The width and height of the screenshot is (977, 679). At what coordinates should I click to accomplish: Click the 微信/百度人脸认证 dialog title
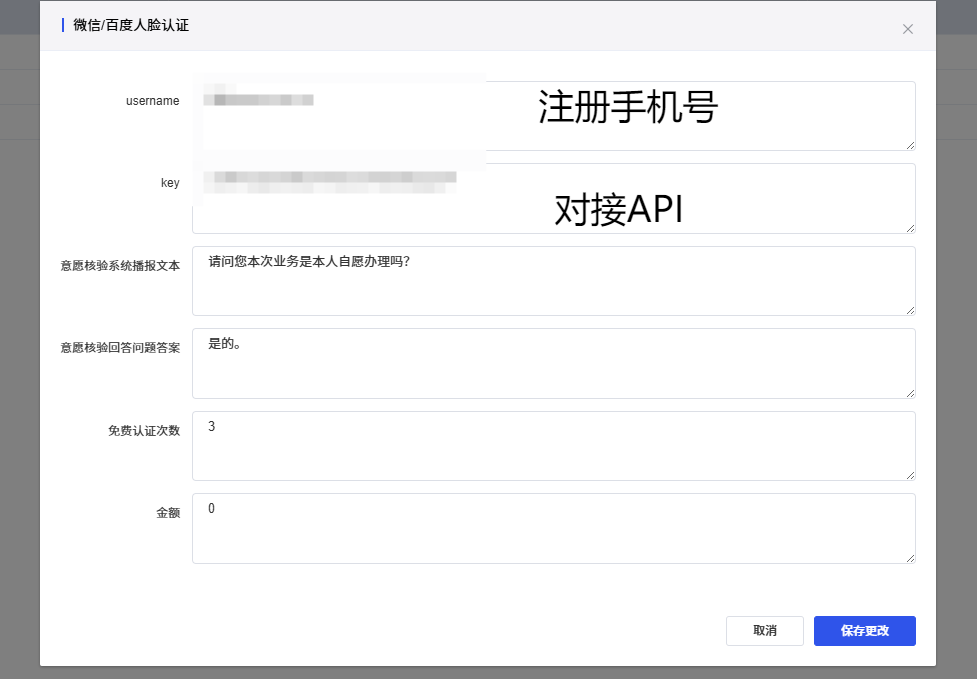(131, 25)
